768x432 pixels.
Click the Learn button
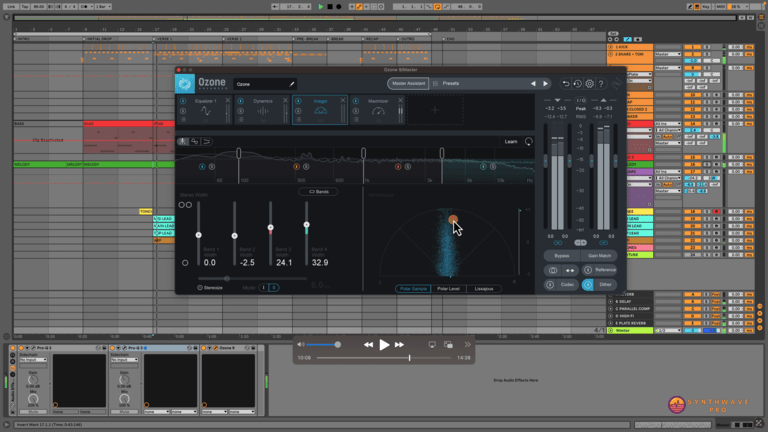[511, 142]
